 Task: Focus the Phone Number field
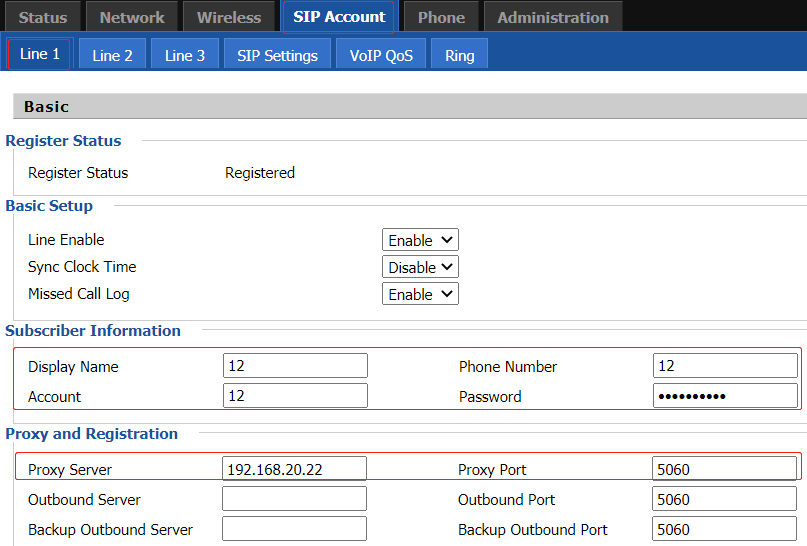click(x=725, y=366)
